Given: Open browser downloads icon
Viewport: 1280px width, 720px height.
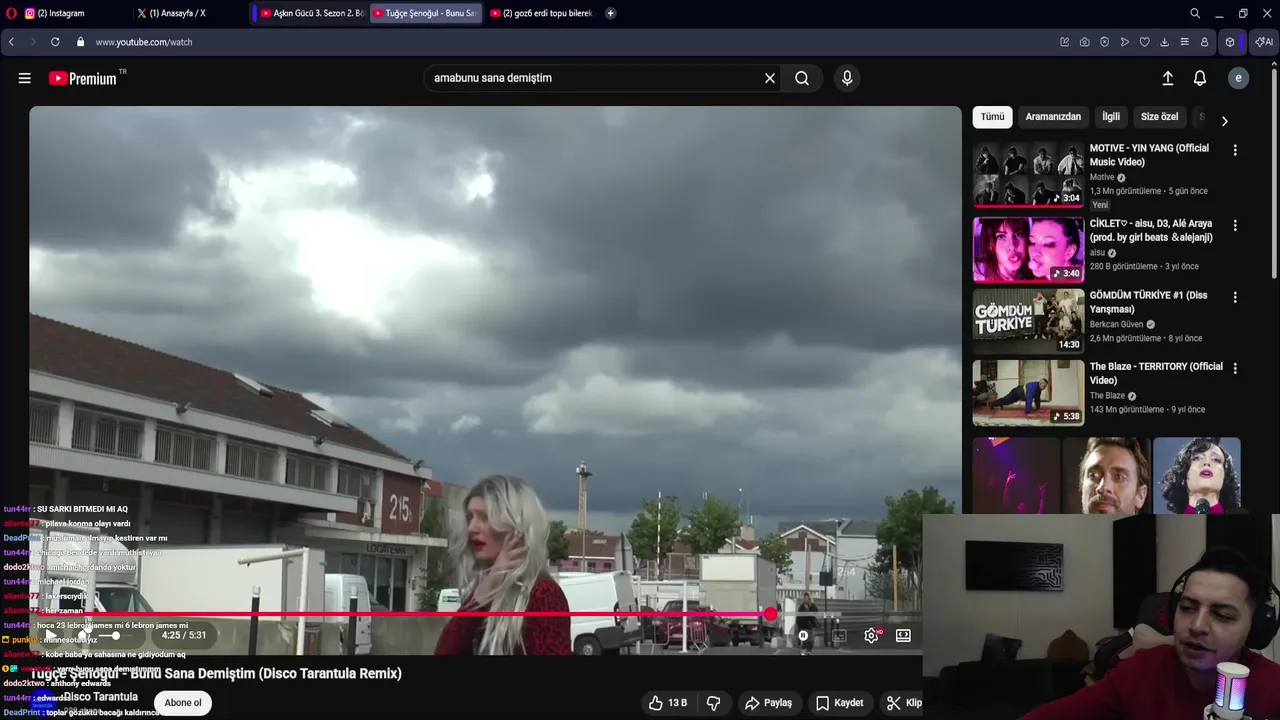Looking at the screenshot, I should [x=1165, y=42].
